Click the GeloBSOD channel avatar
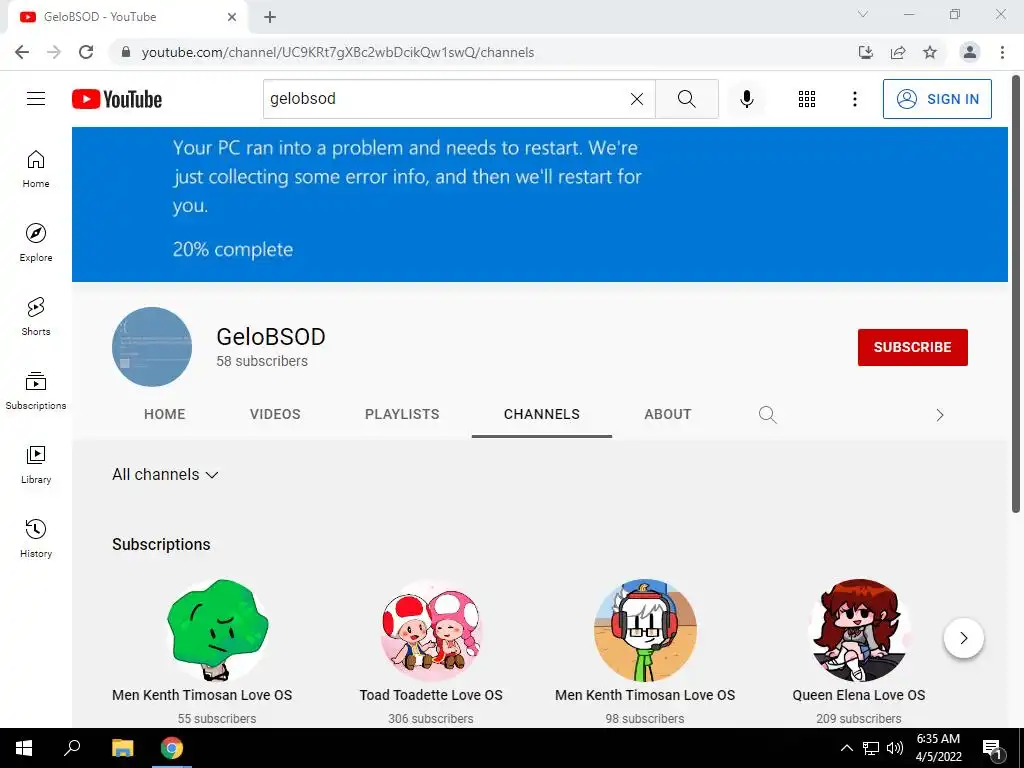Screen dimensions: 1024x768 click(152, 347)
